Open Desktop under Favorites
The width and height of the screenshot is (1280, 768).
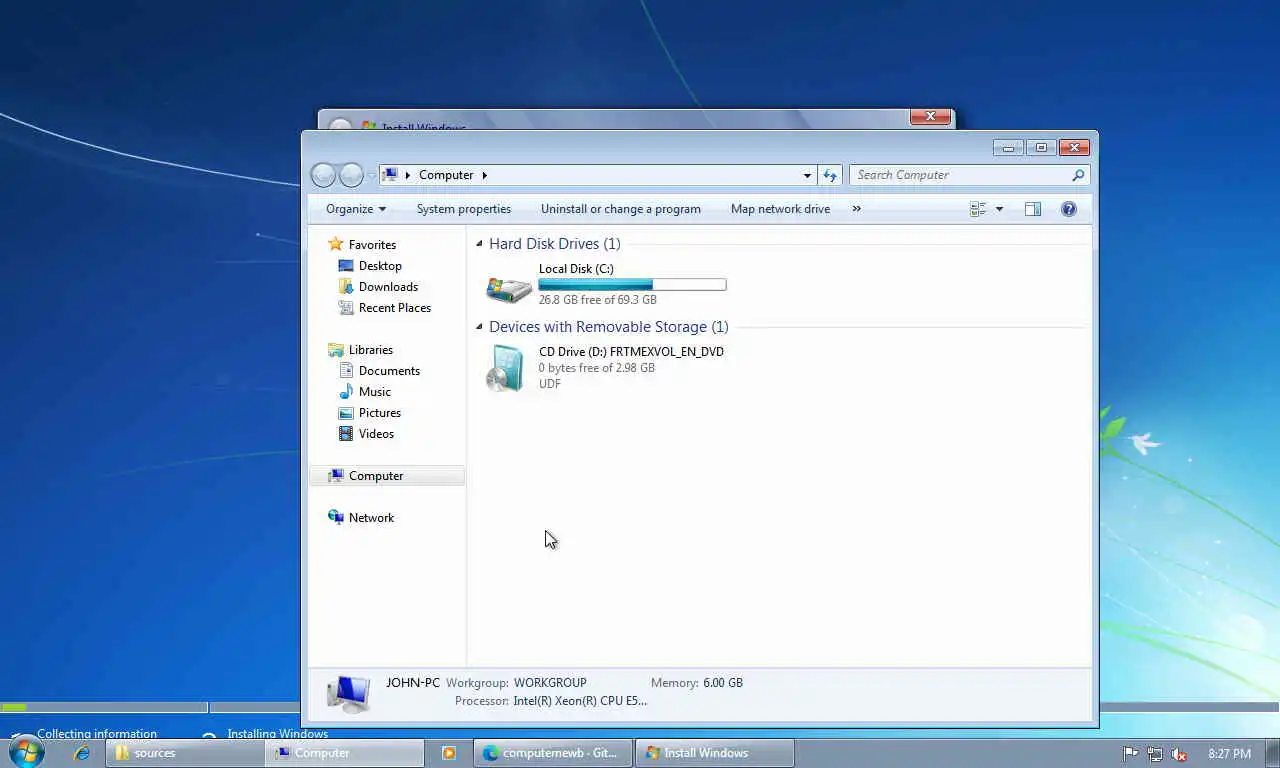(380, 266)
